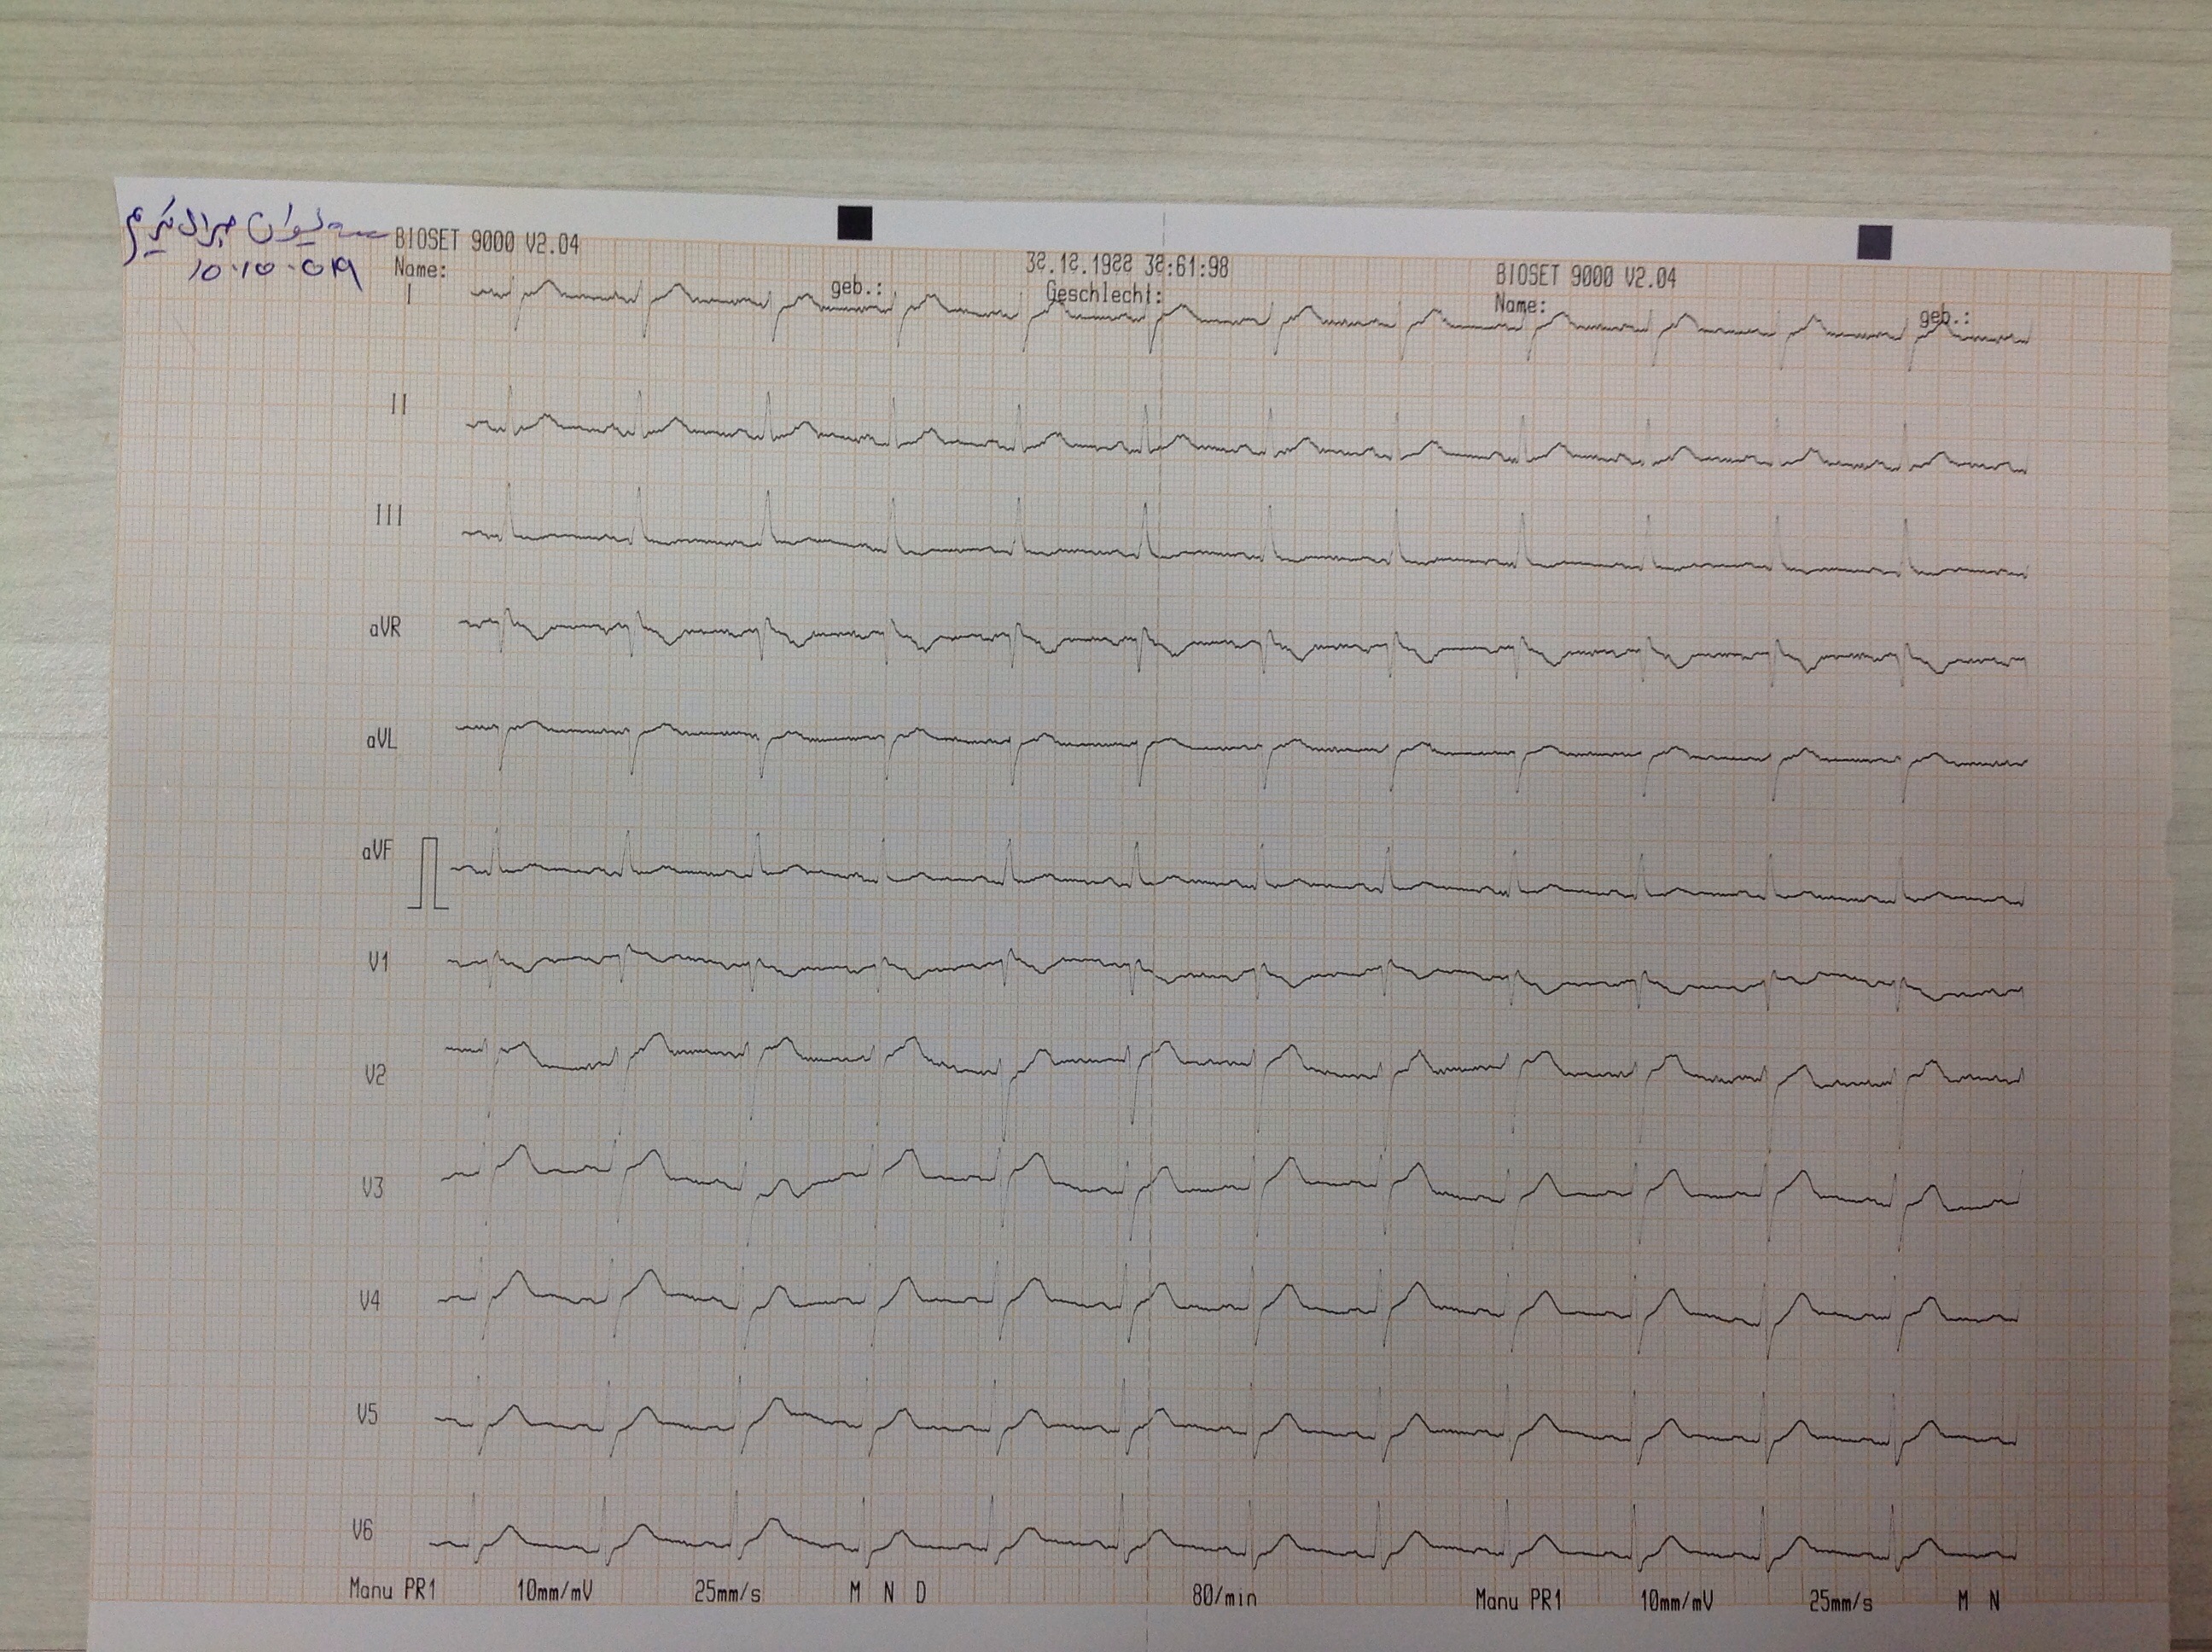Select the lead III label

pos(388,515)
